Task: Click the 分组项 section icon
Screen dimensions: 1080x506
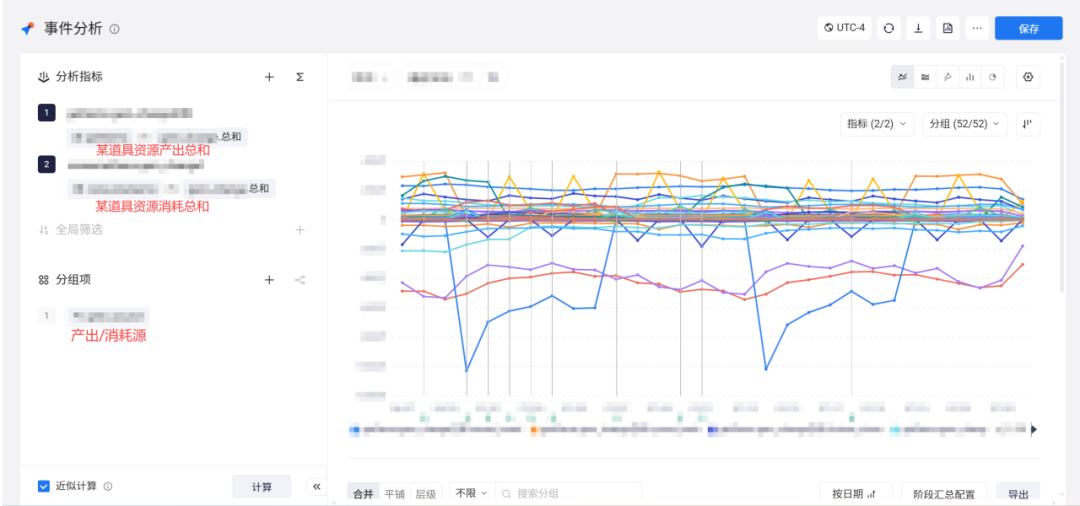Action: click(x=43, y=280)
